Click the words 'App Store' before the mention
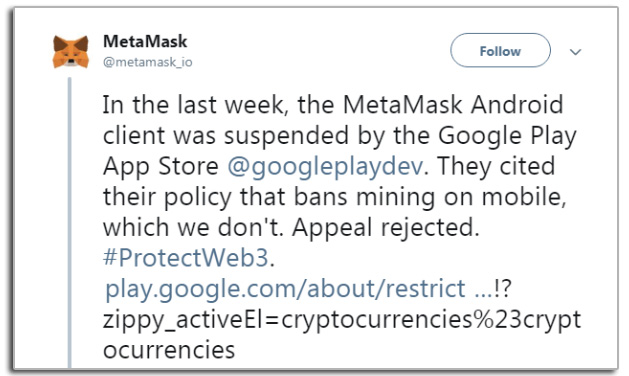 [160, 167]
